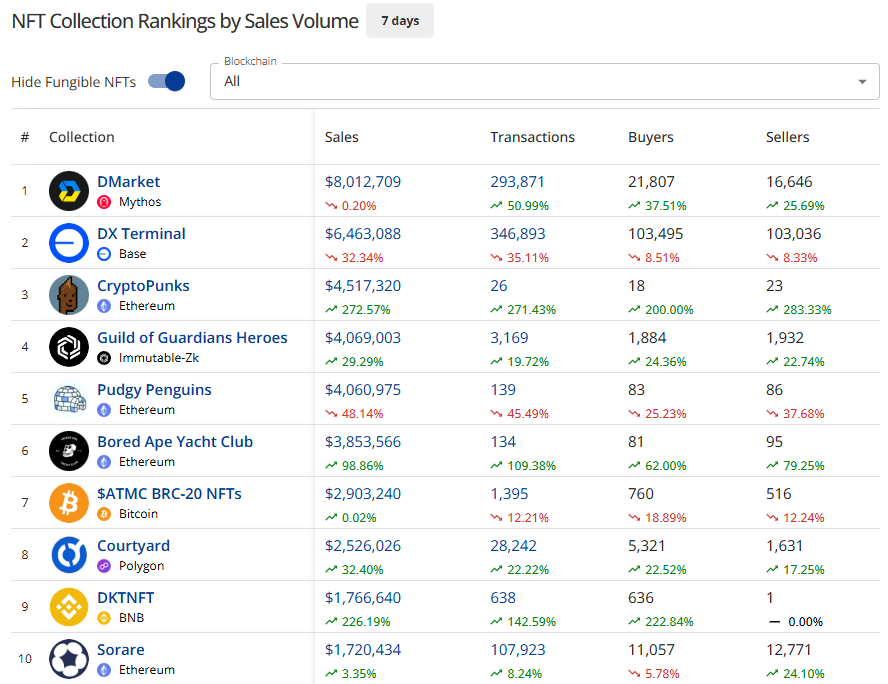Click the Guild of Guardians Heroes icon

point(69,347)
